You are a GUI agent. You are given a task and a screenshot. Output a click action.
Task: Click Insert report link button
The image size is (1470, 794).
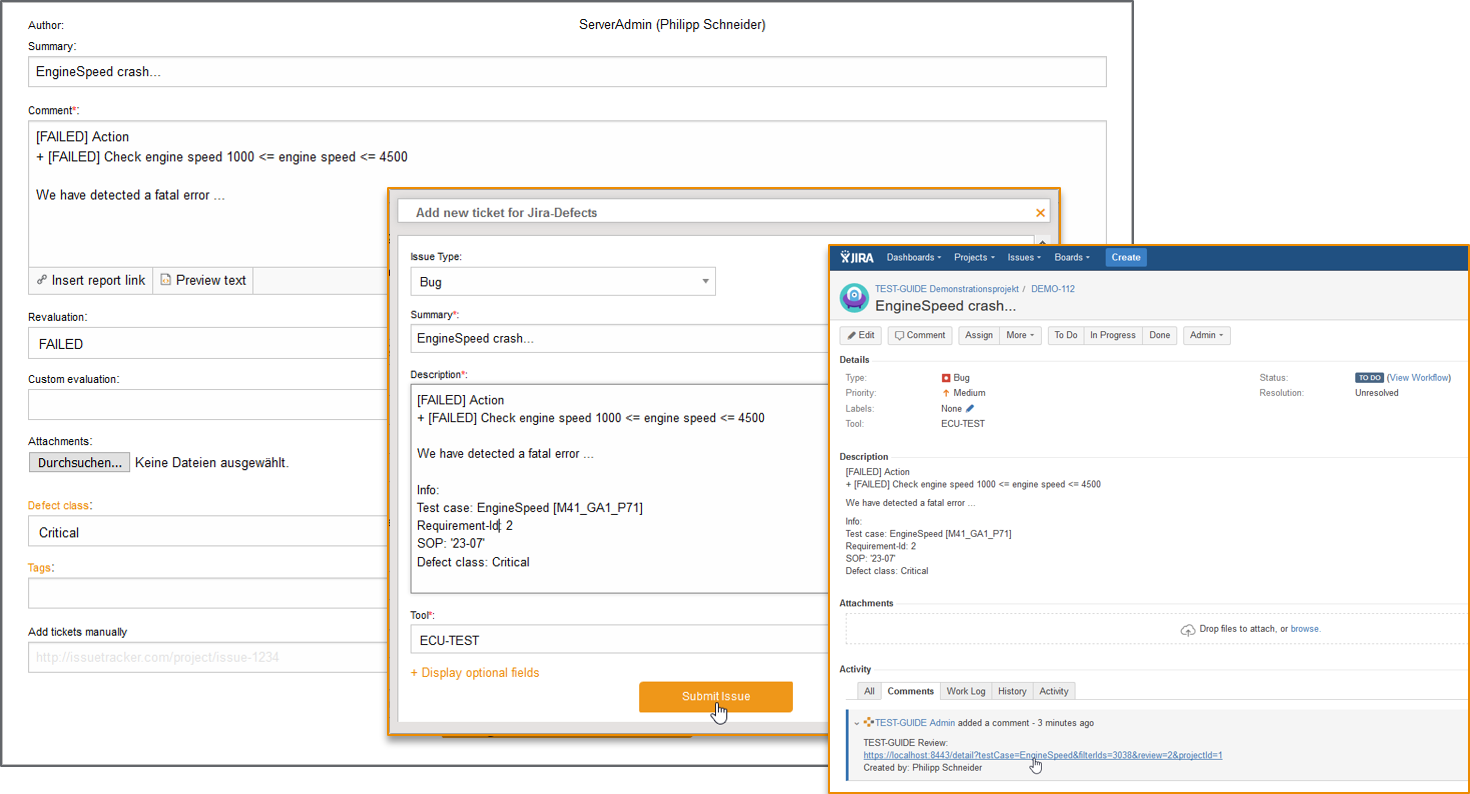(x=91, y=280)
